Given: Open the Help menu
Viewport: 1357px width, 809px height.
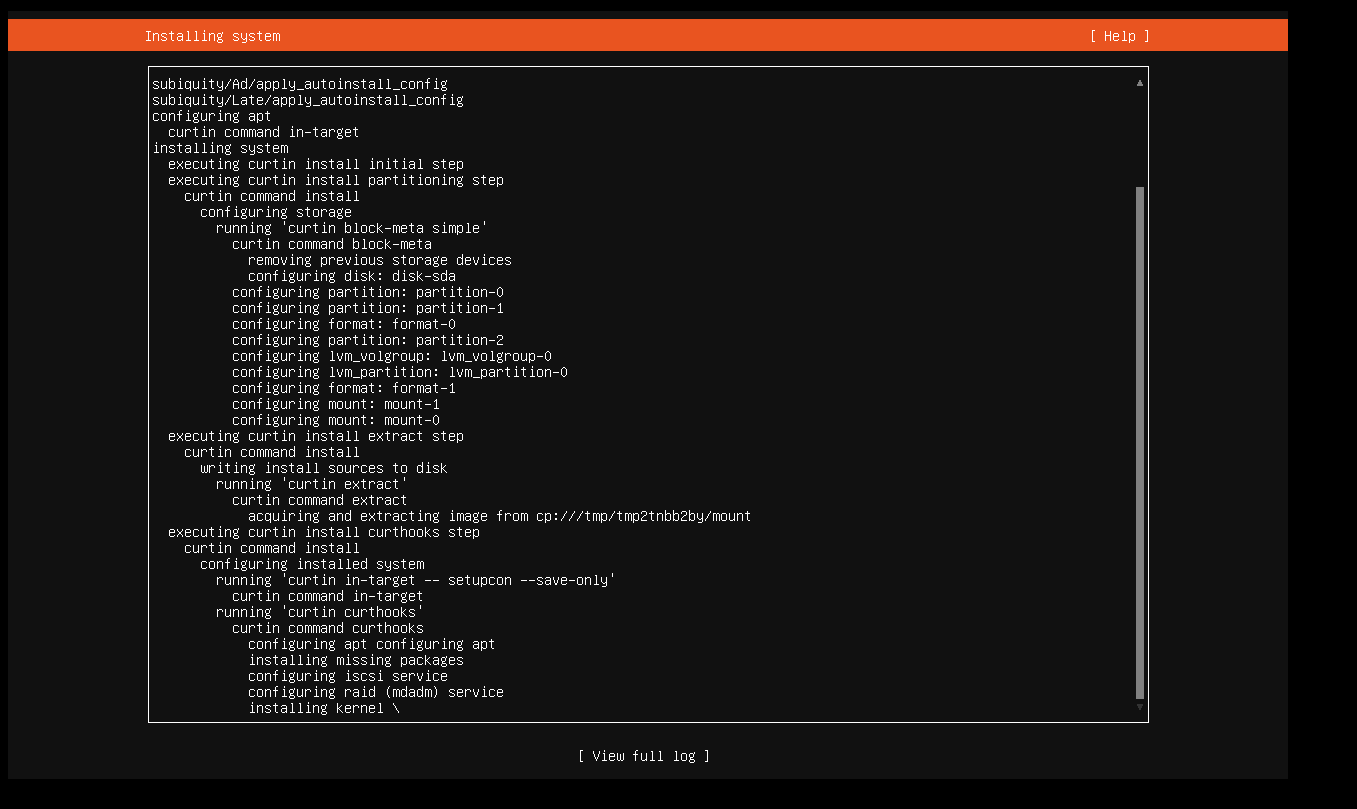Looking at the screenshot, I should (1120, 36).
